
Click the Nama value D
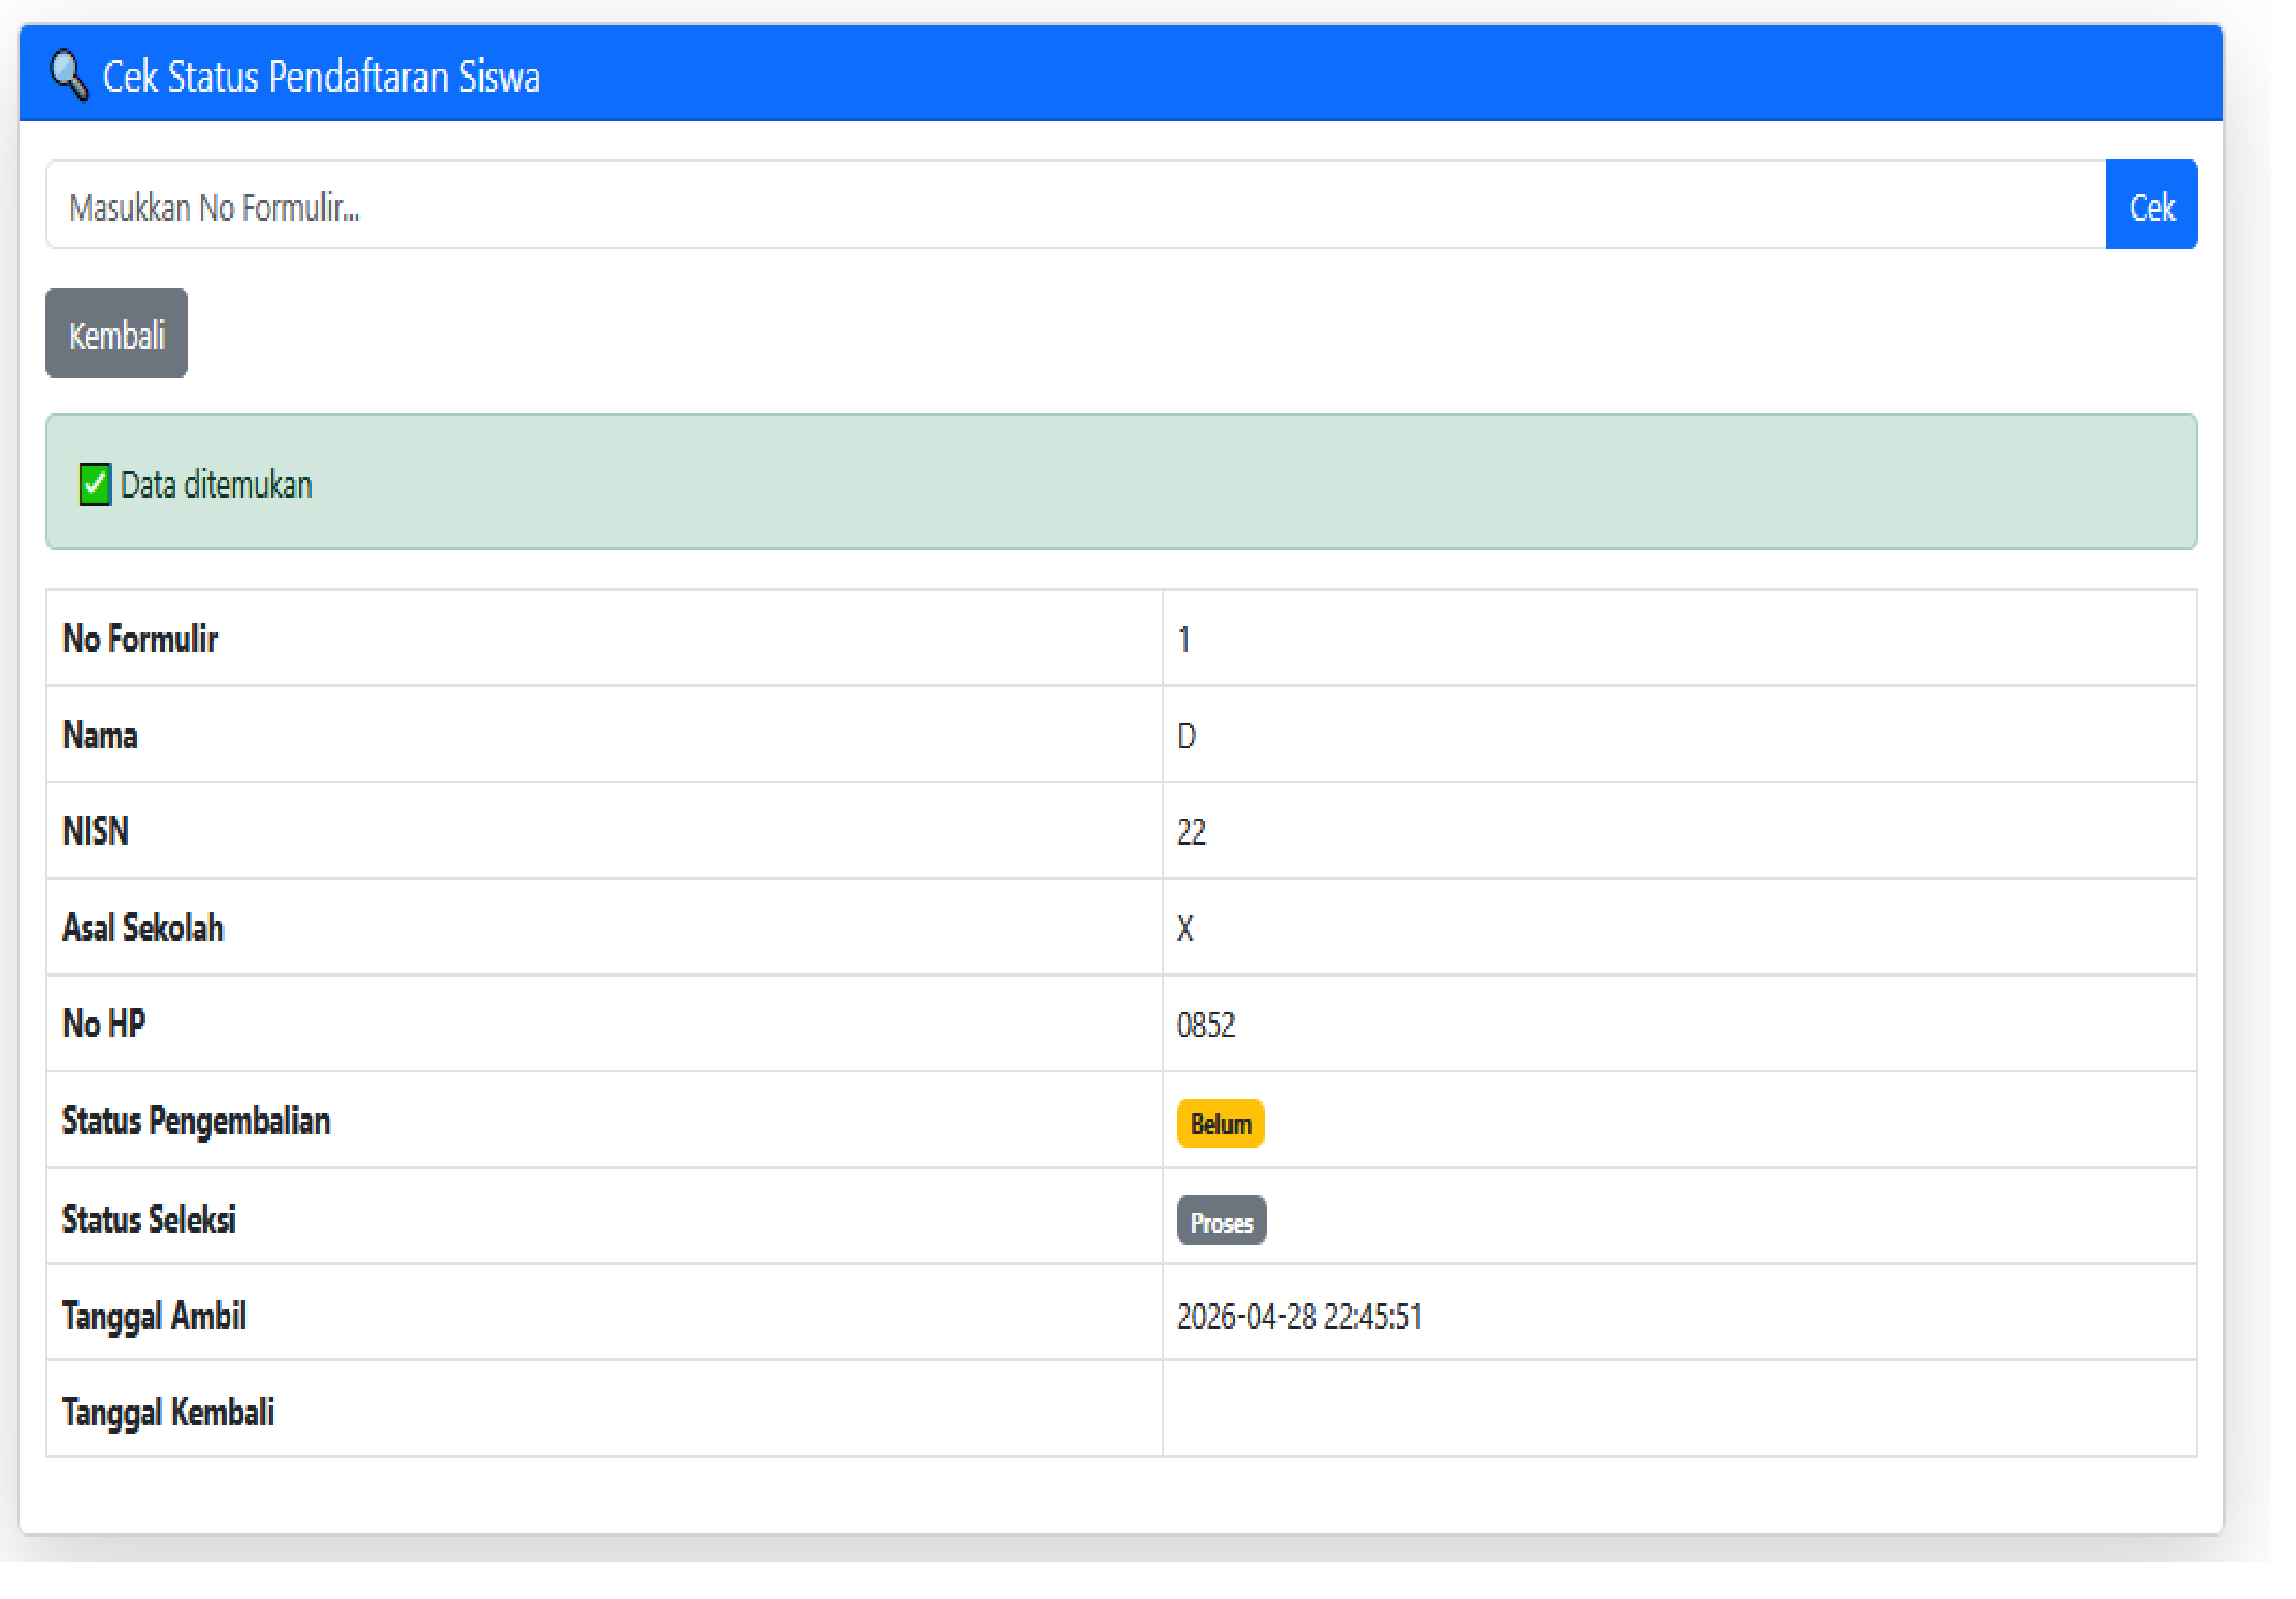(x=1187, y=736)
